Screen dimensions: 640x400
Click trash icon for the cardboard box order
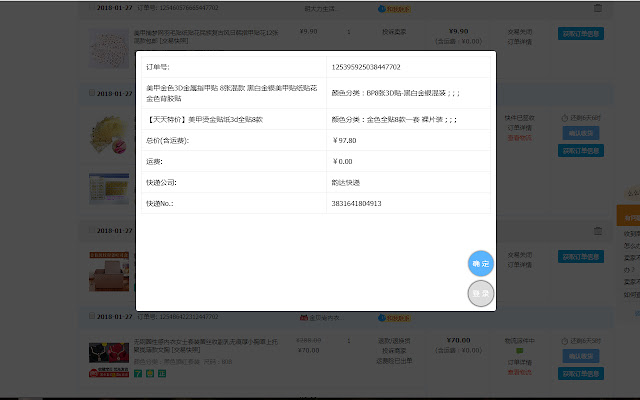[598, 231]
